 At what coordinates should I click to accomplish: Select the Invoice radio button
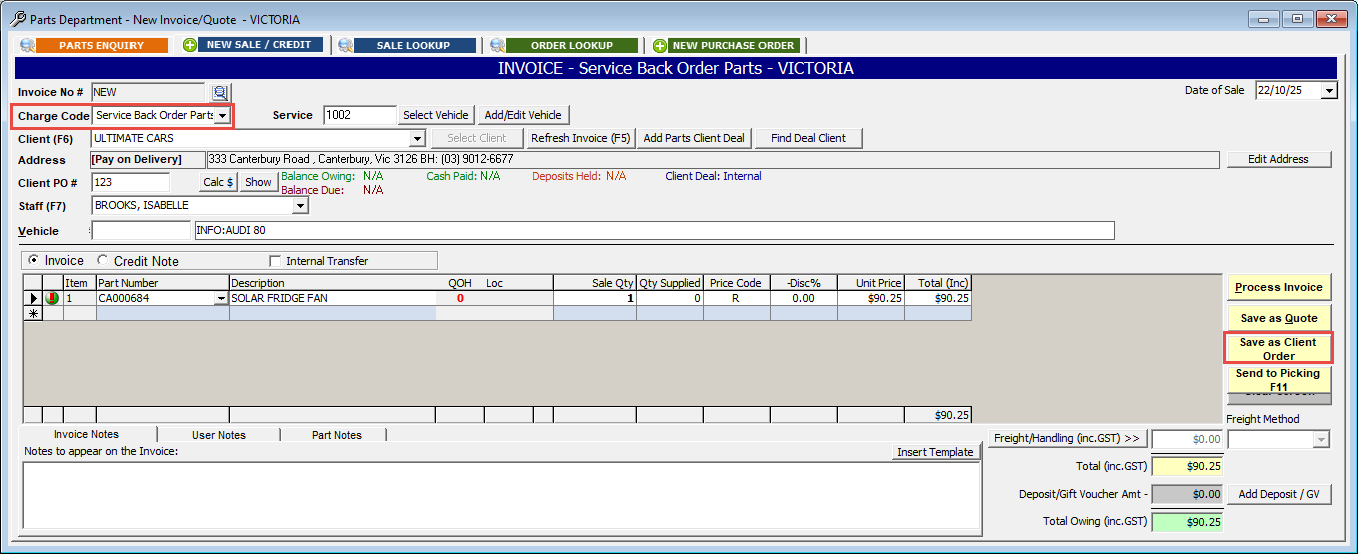point(33,261)
